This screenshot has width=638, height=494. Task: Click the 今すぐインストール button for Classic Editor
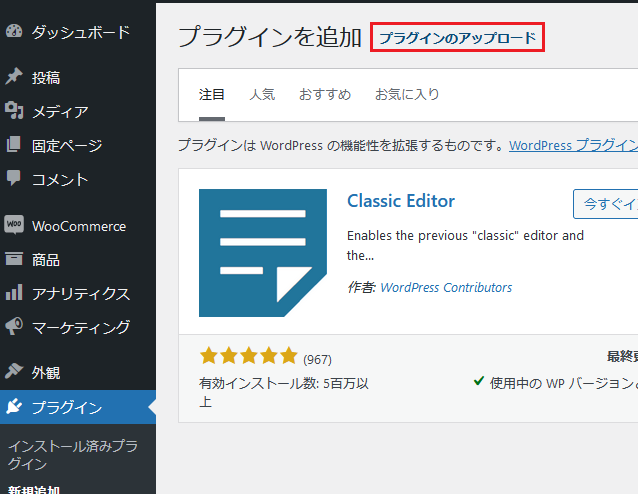coord(605,204)
